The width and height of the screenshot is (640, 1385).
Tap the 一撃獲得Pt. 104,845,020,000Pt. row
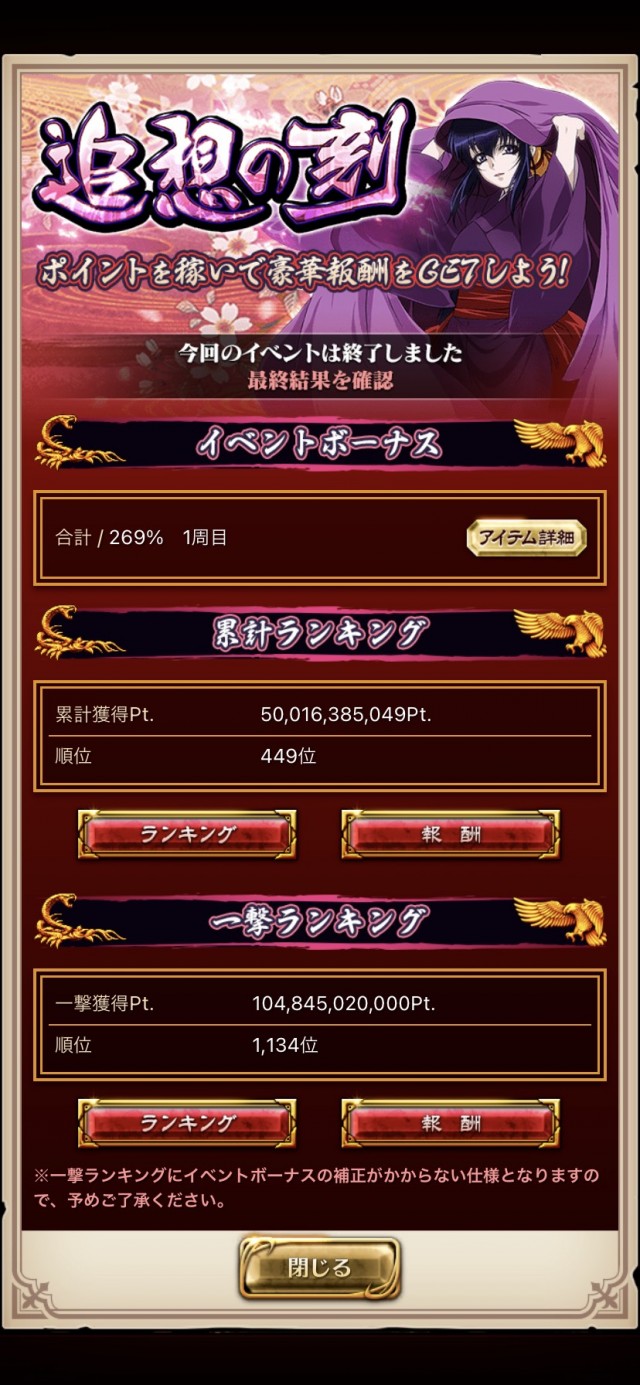(320, 1004)
